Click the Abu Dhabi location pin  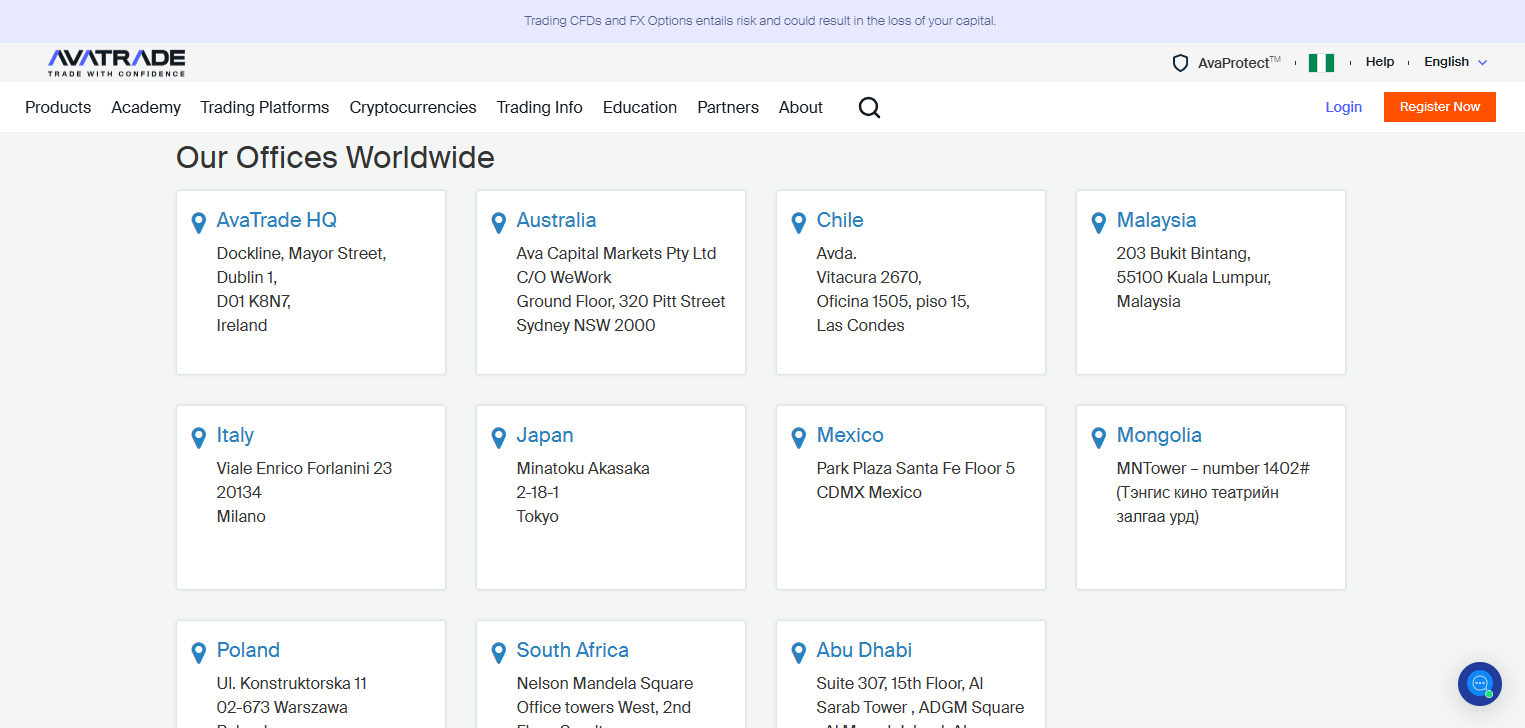click(798, 653)
